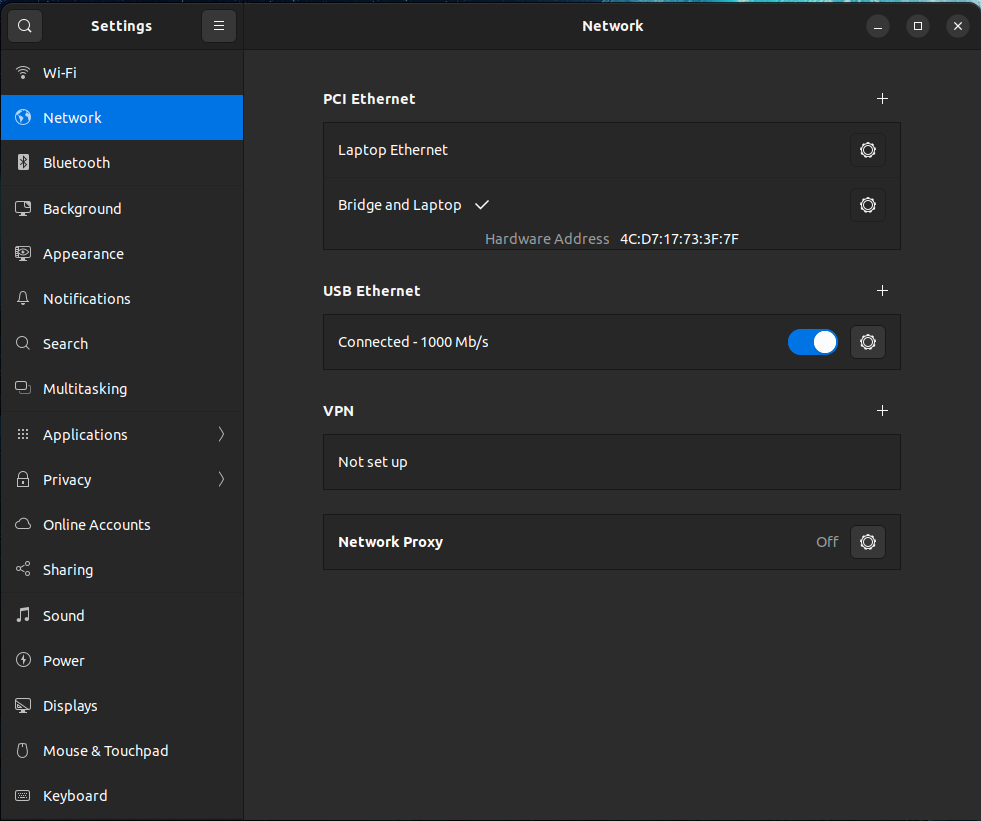This screenshot has width=981, height=821.
Task: Select the Wi-Fi sidebar item
Action: click(x=60, y=73)
